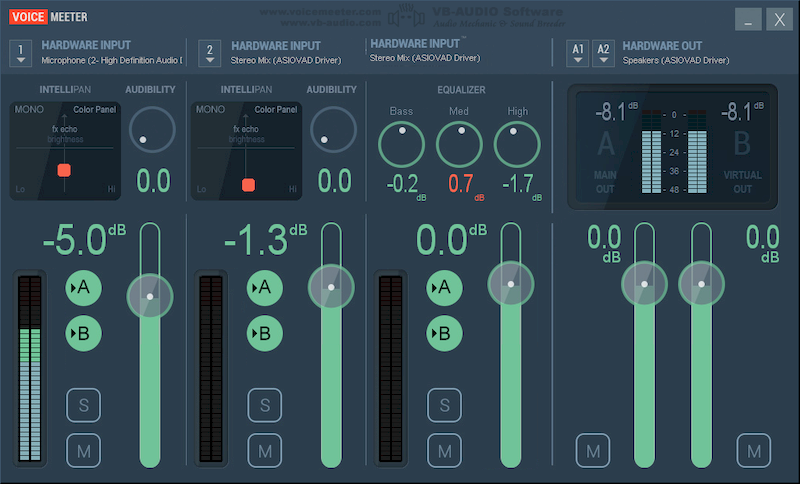Toggle bus B routing on input 2 strip
800x484 pixels.
point(265,334)
